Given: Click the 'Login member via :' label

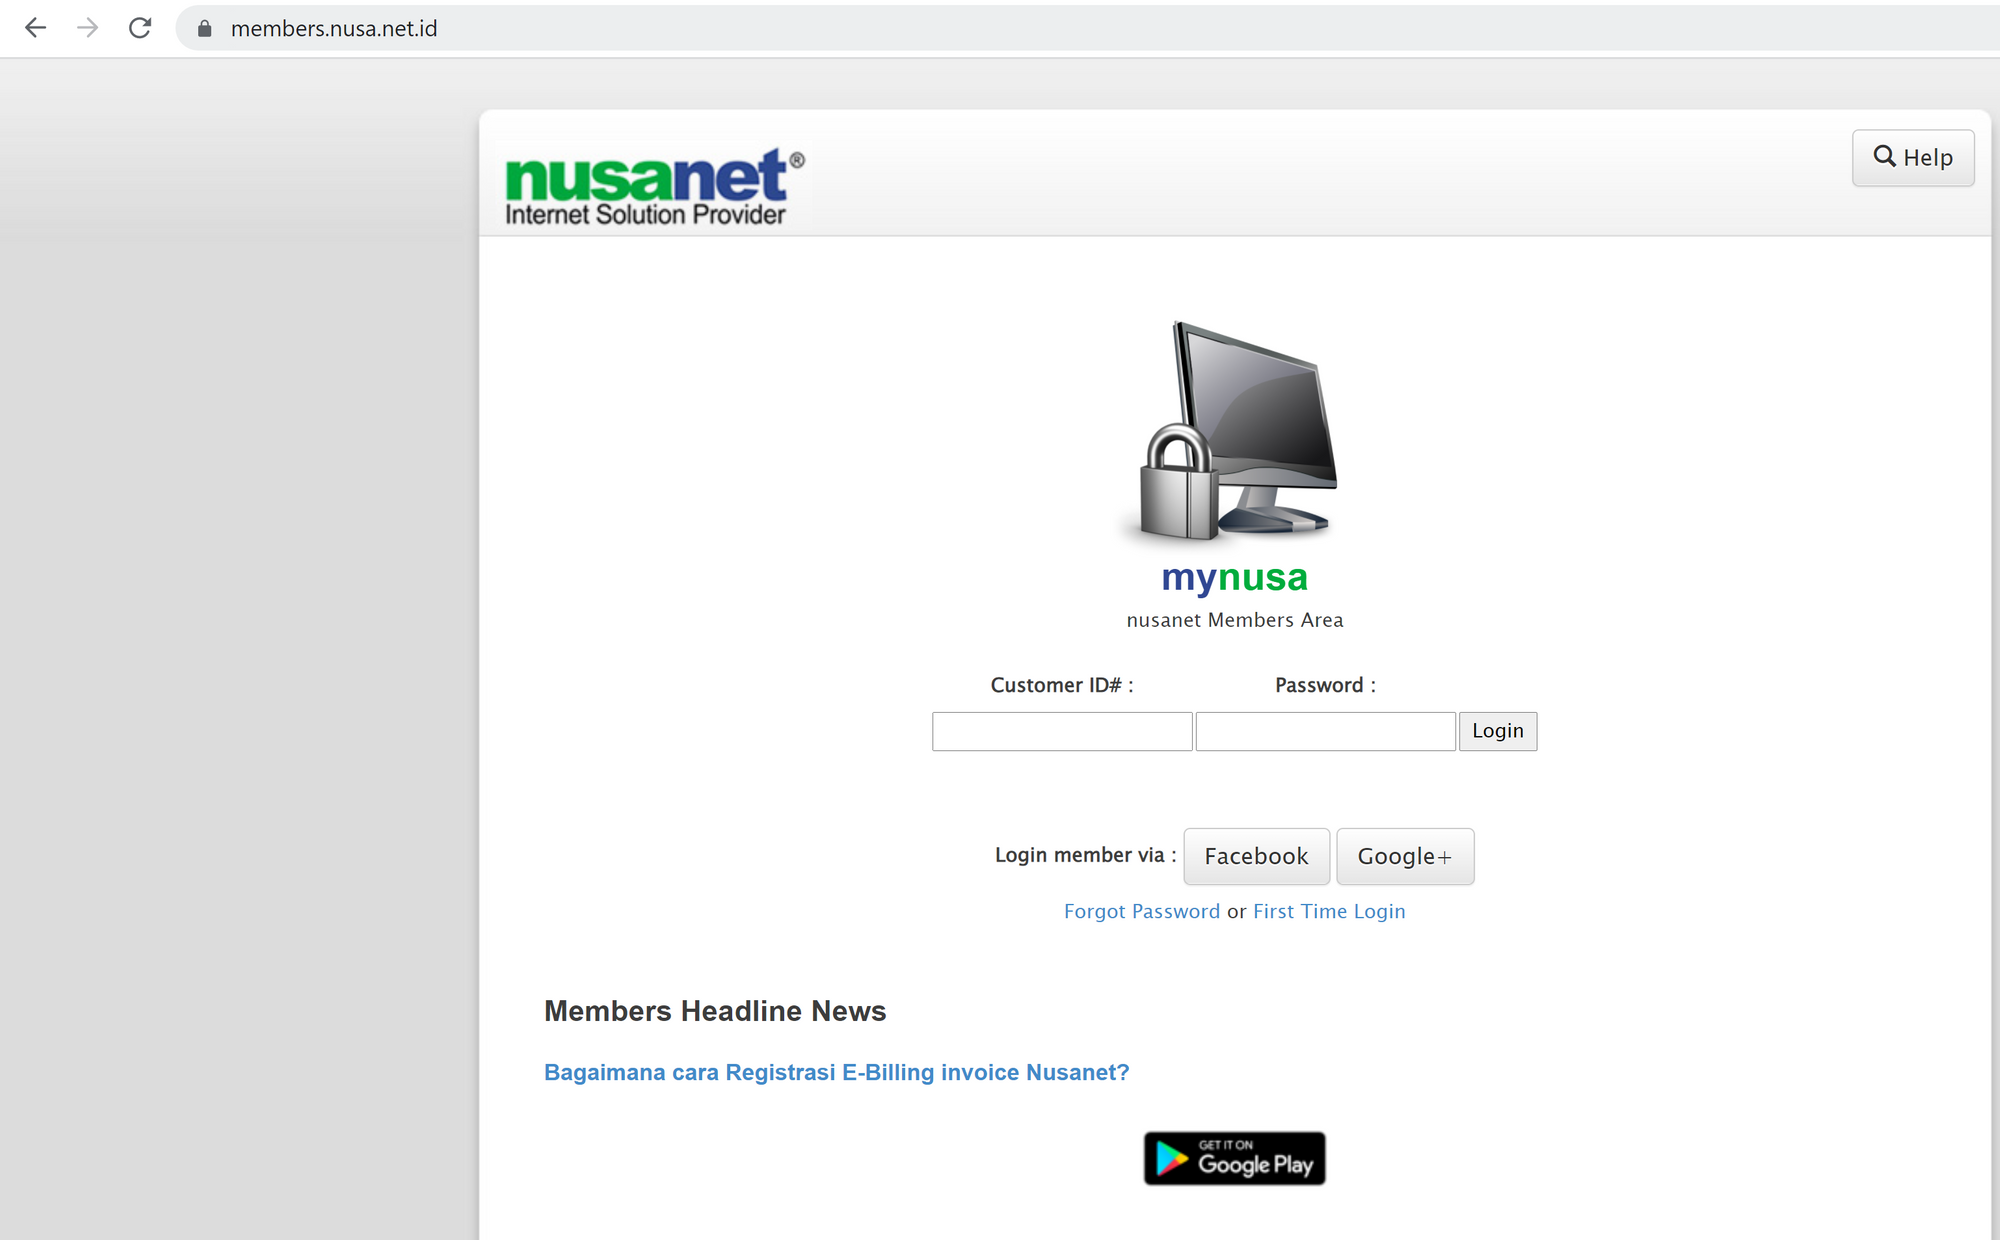Looking at the screenshot, I should tap(1086, 855).
